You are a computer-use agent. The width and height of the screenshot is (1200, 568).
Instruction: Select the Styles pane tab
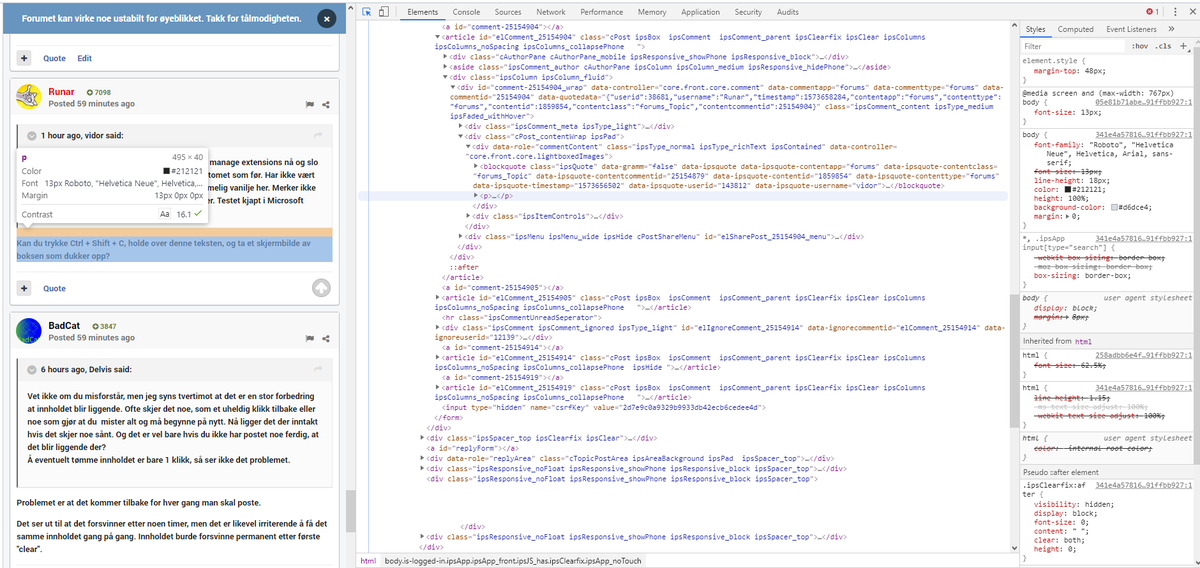[1036, 30]
